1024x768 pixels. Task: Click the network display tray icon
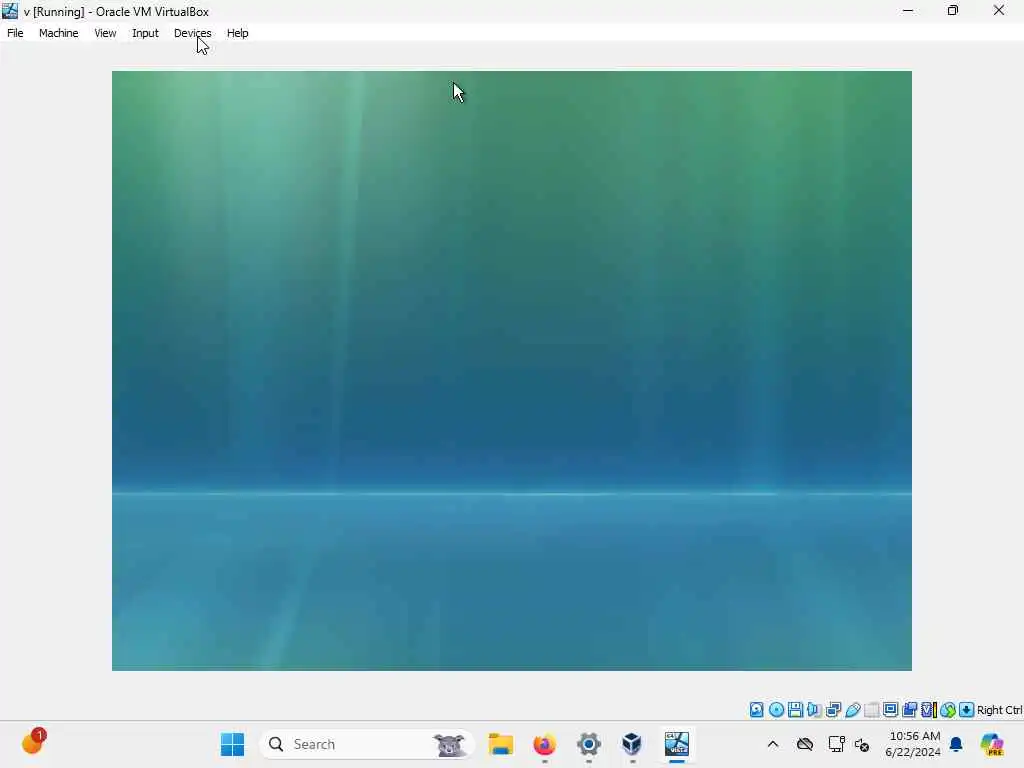click(837, 744)
